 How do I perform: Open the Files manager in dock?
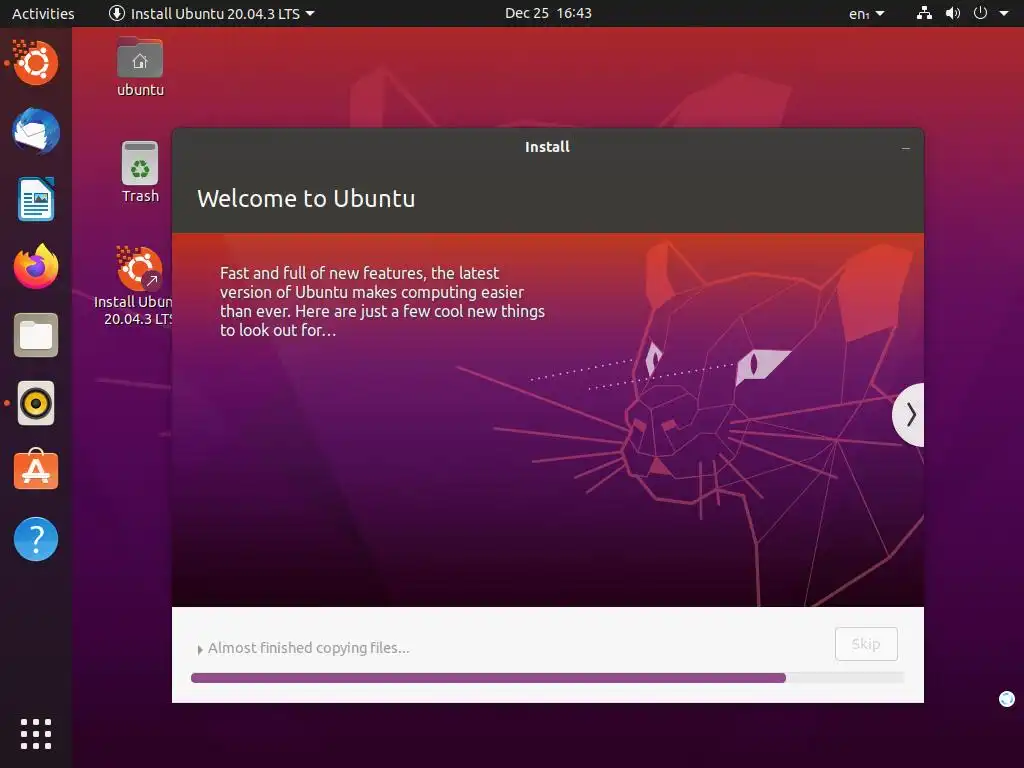36,335
